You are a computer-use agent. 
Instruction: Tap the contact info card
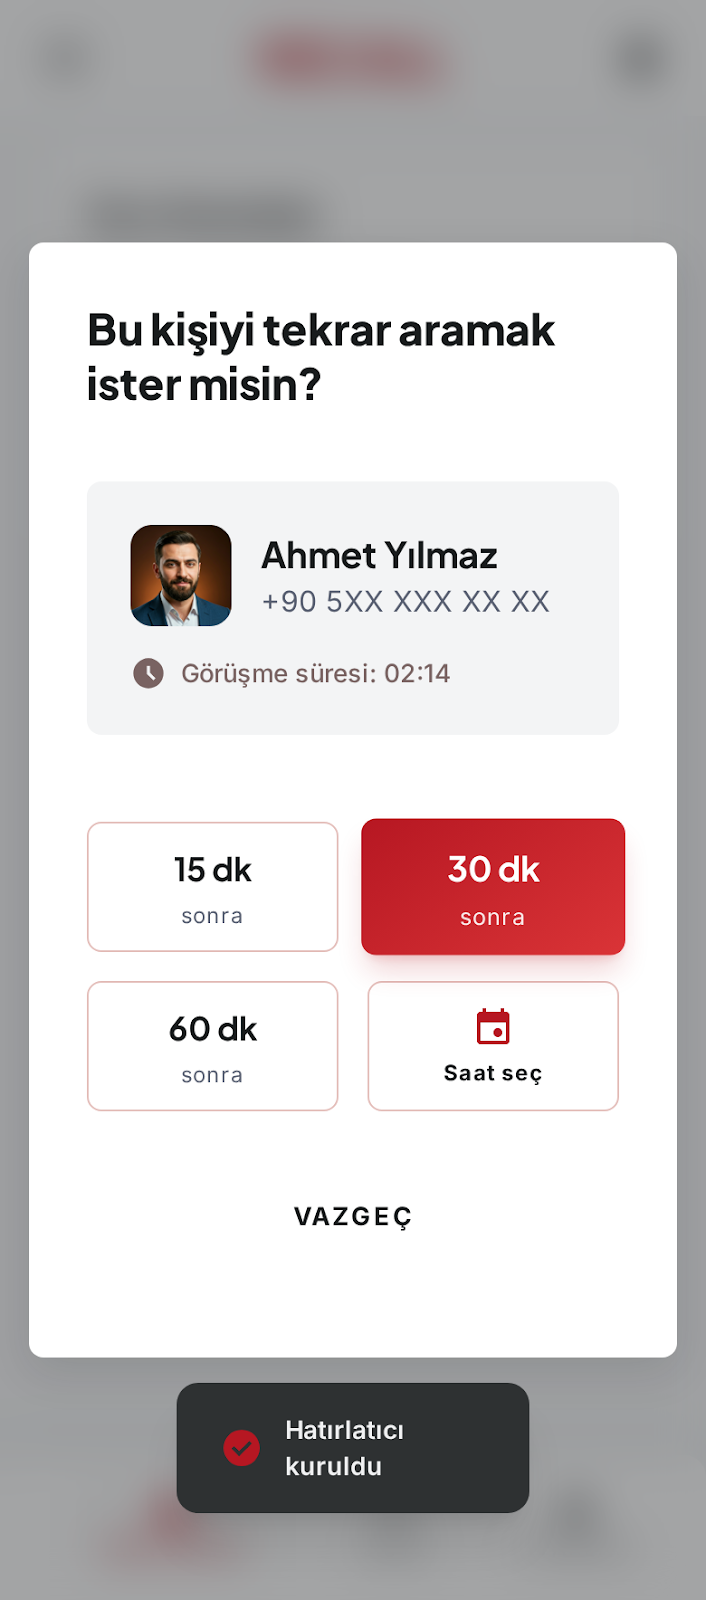(x=352, y=608)
